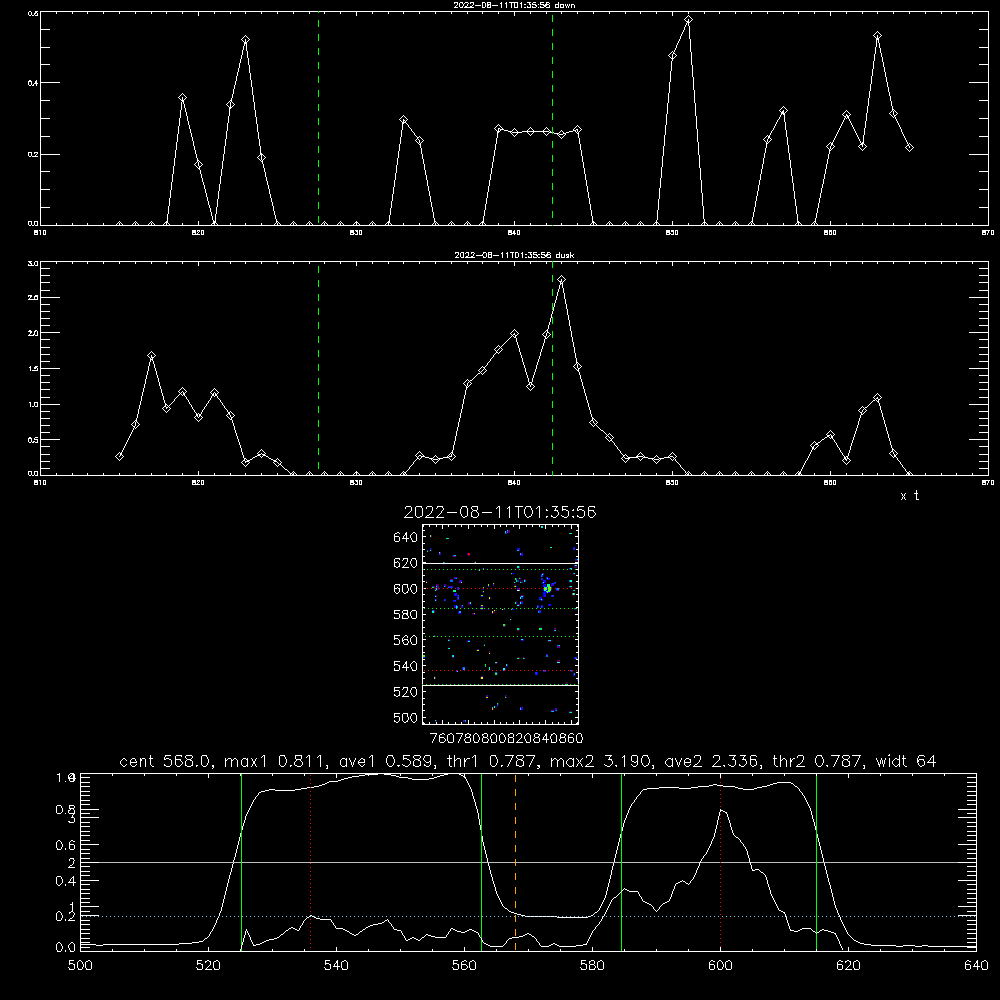The height and width of the screenshot is (1000, 1000).
Task: Click the 2.0 label on the dusk plot y-axis
Action: click(32, 333)
